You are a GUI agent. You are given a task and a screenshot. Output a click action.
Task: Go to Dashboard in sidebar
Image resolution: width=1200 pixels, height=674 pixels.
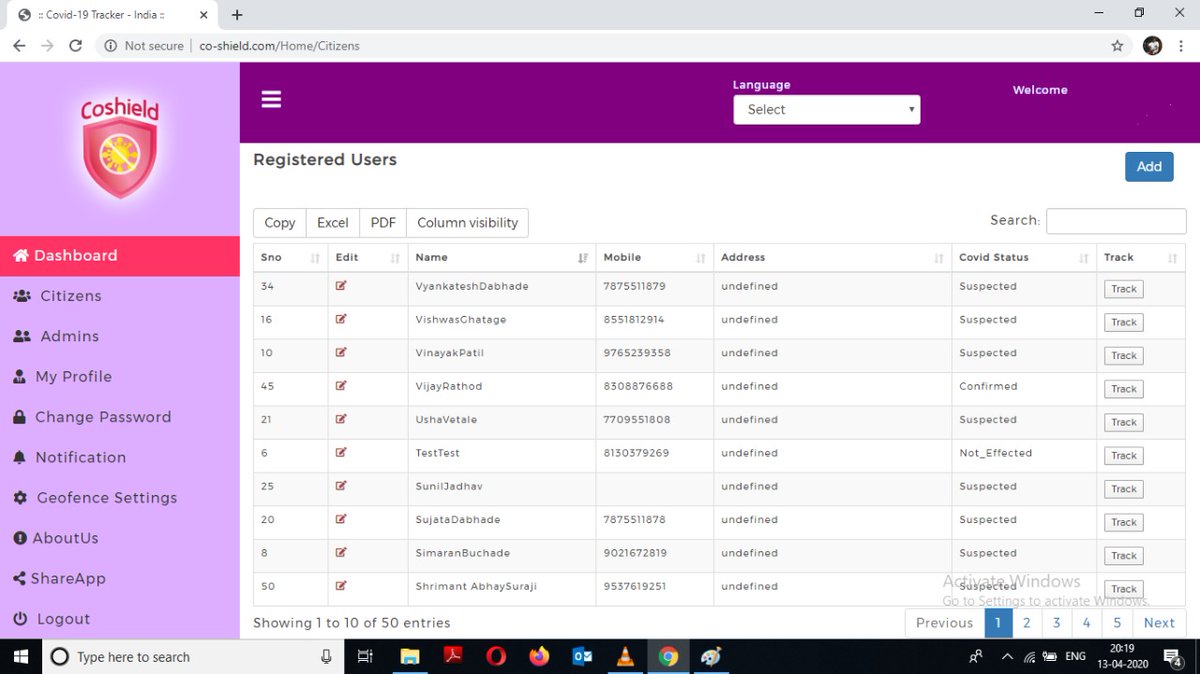(x=120, y=256)
